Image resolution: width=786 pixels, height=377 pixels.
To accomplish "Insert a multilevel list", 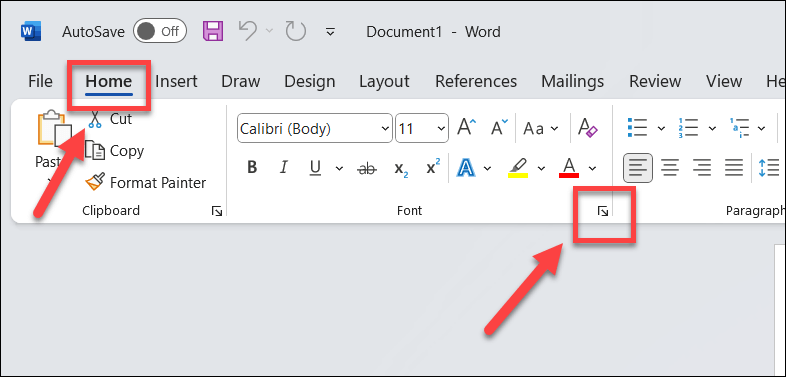I will coord(740,128).
